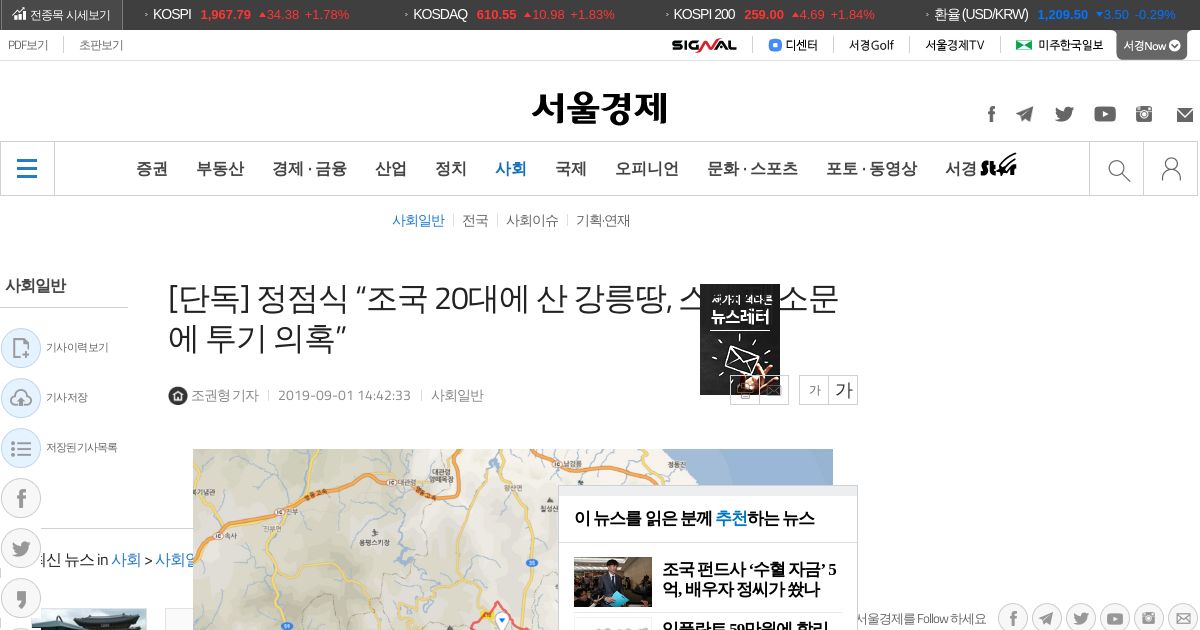The height and width of the screenshot is (630, 1200).
Task: Open the 서울경제TV link
Action: 954,45
